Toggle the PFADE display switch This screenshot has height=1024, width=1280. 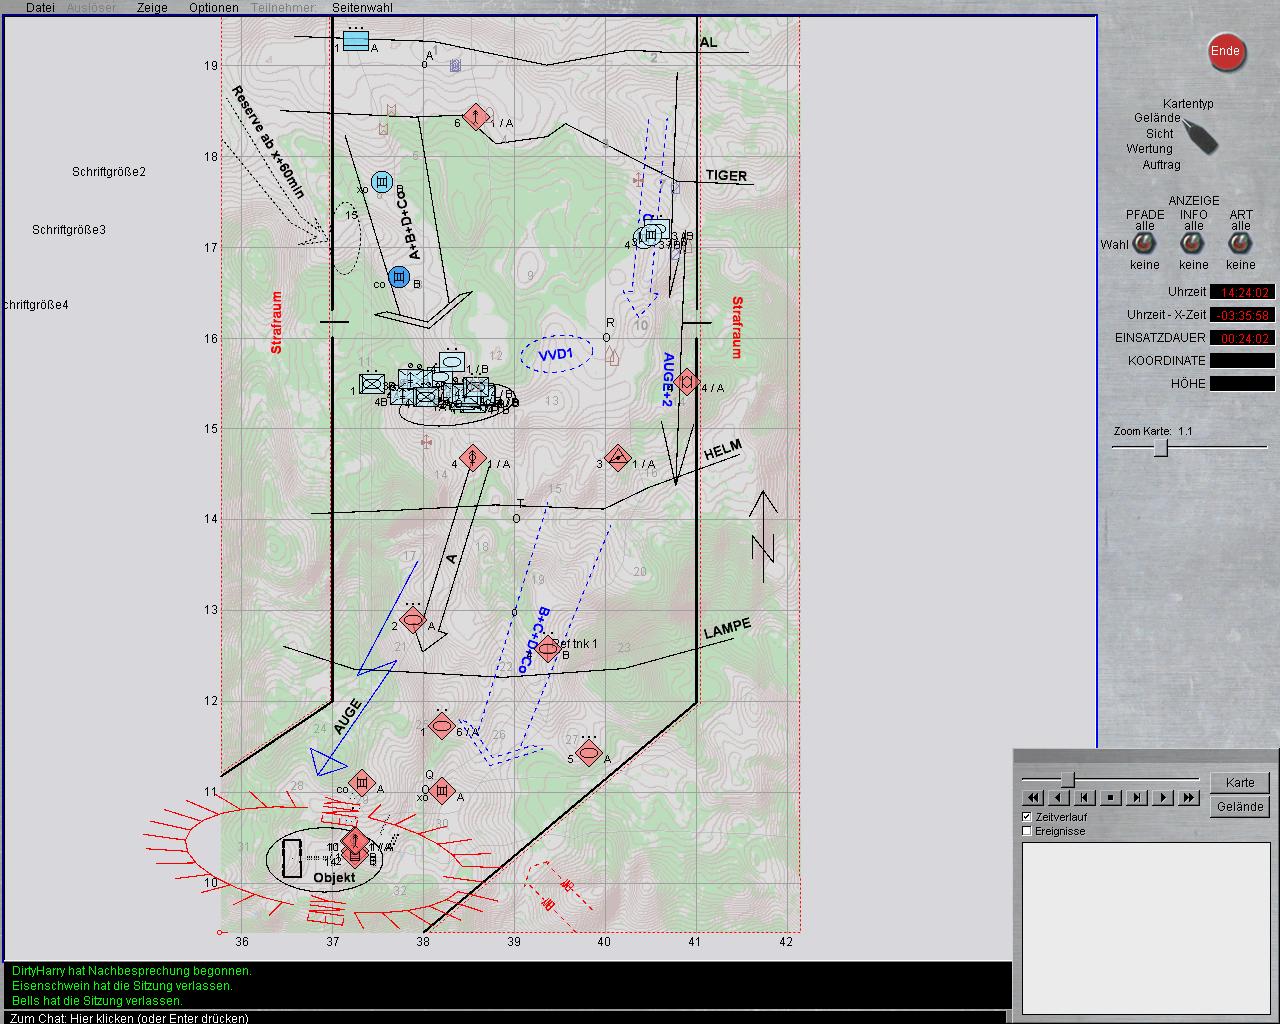[x=1144, y=245]
